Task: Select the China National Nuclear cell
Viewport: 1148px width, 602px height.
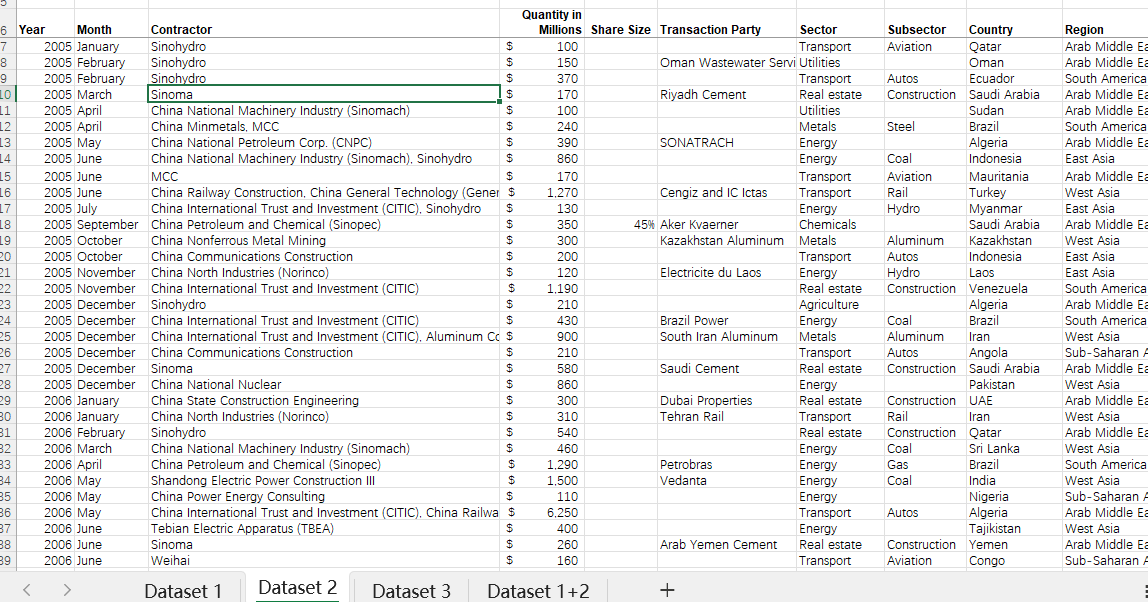Action: pos(324,384)
